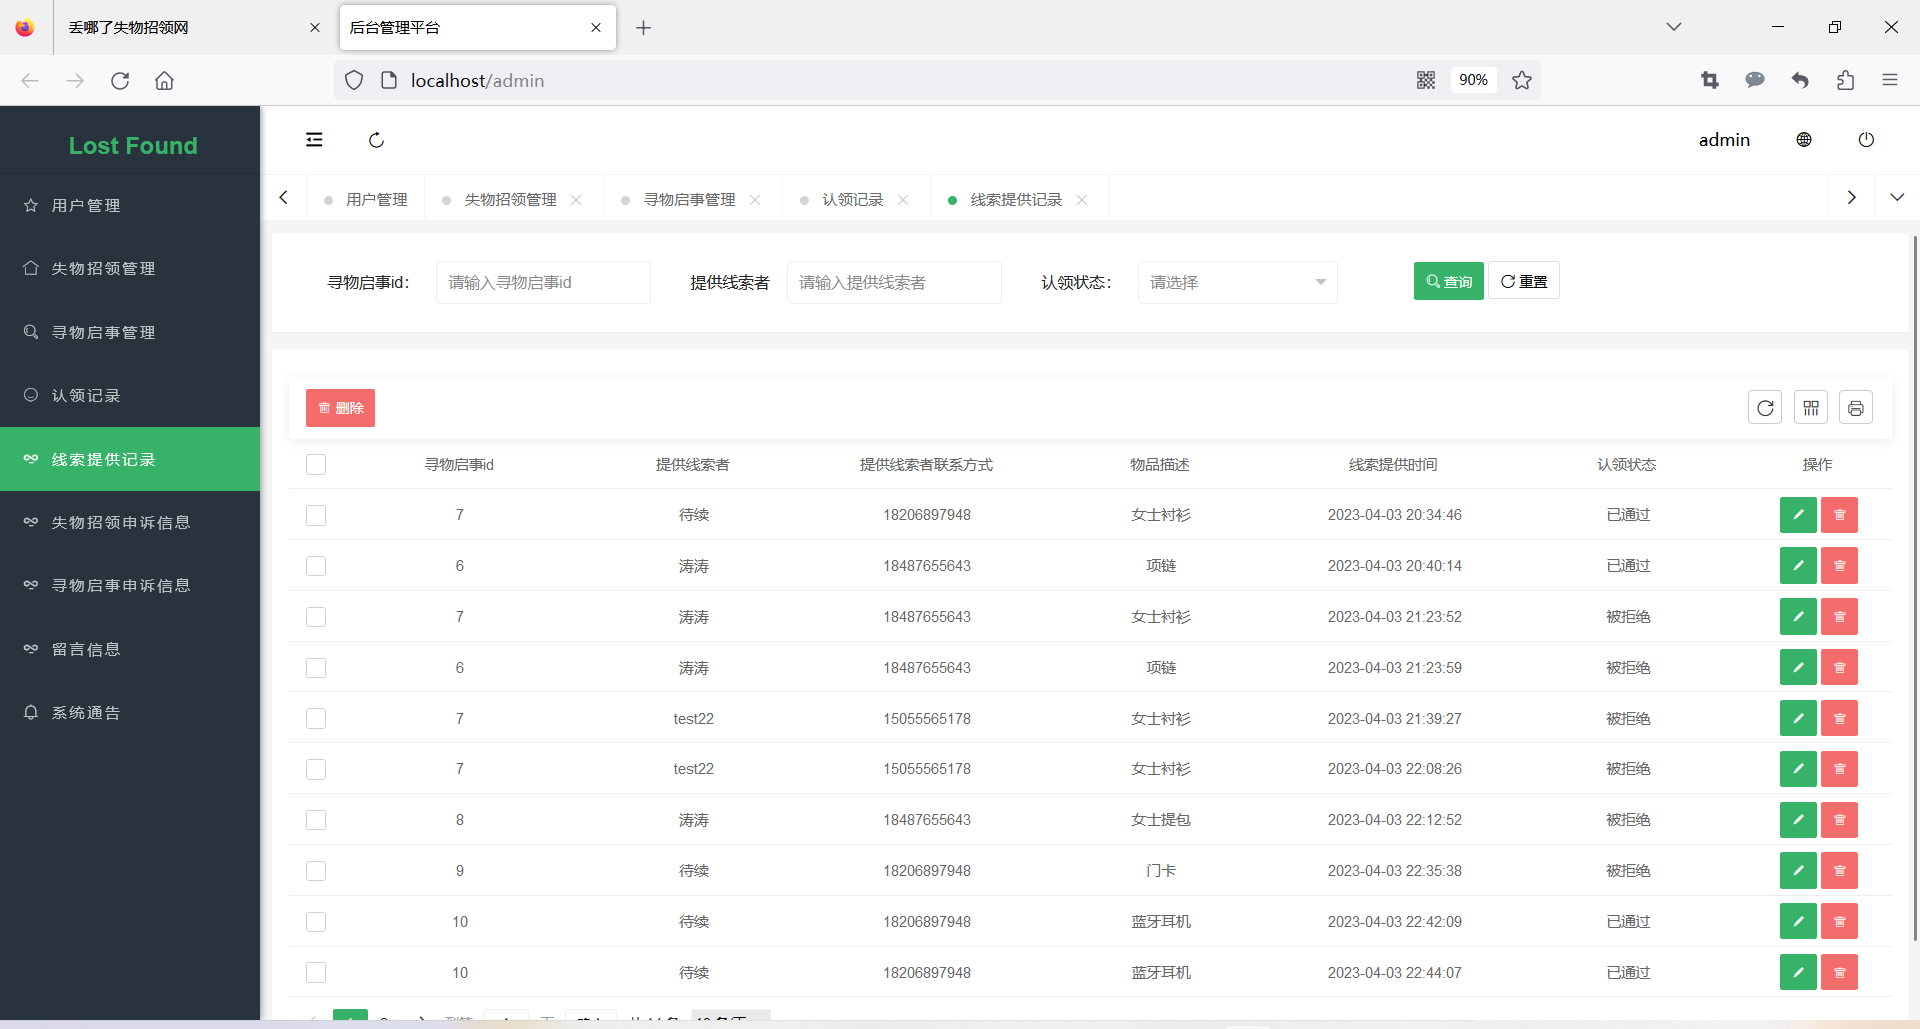Delete the row dated 2023-04-03 22:42:09
This screenshot has width=1920, height=1029.
[x=1840, y=922]
